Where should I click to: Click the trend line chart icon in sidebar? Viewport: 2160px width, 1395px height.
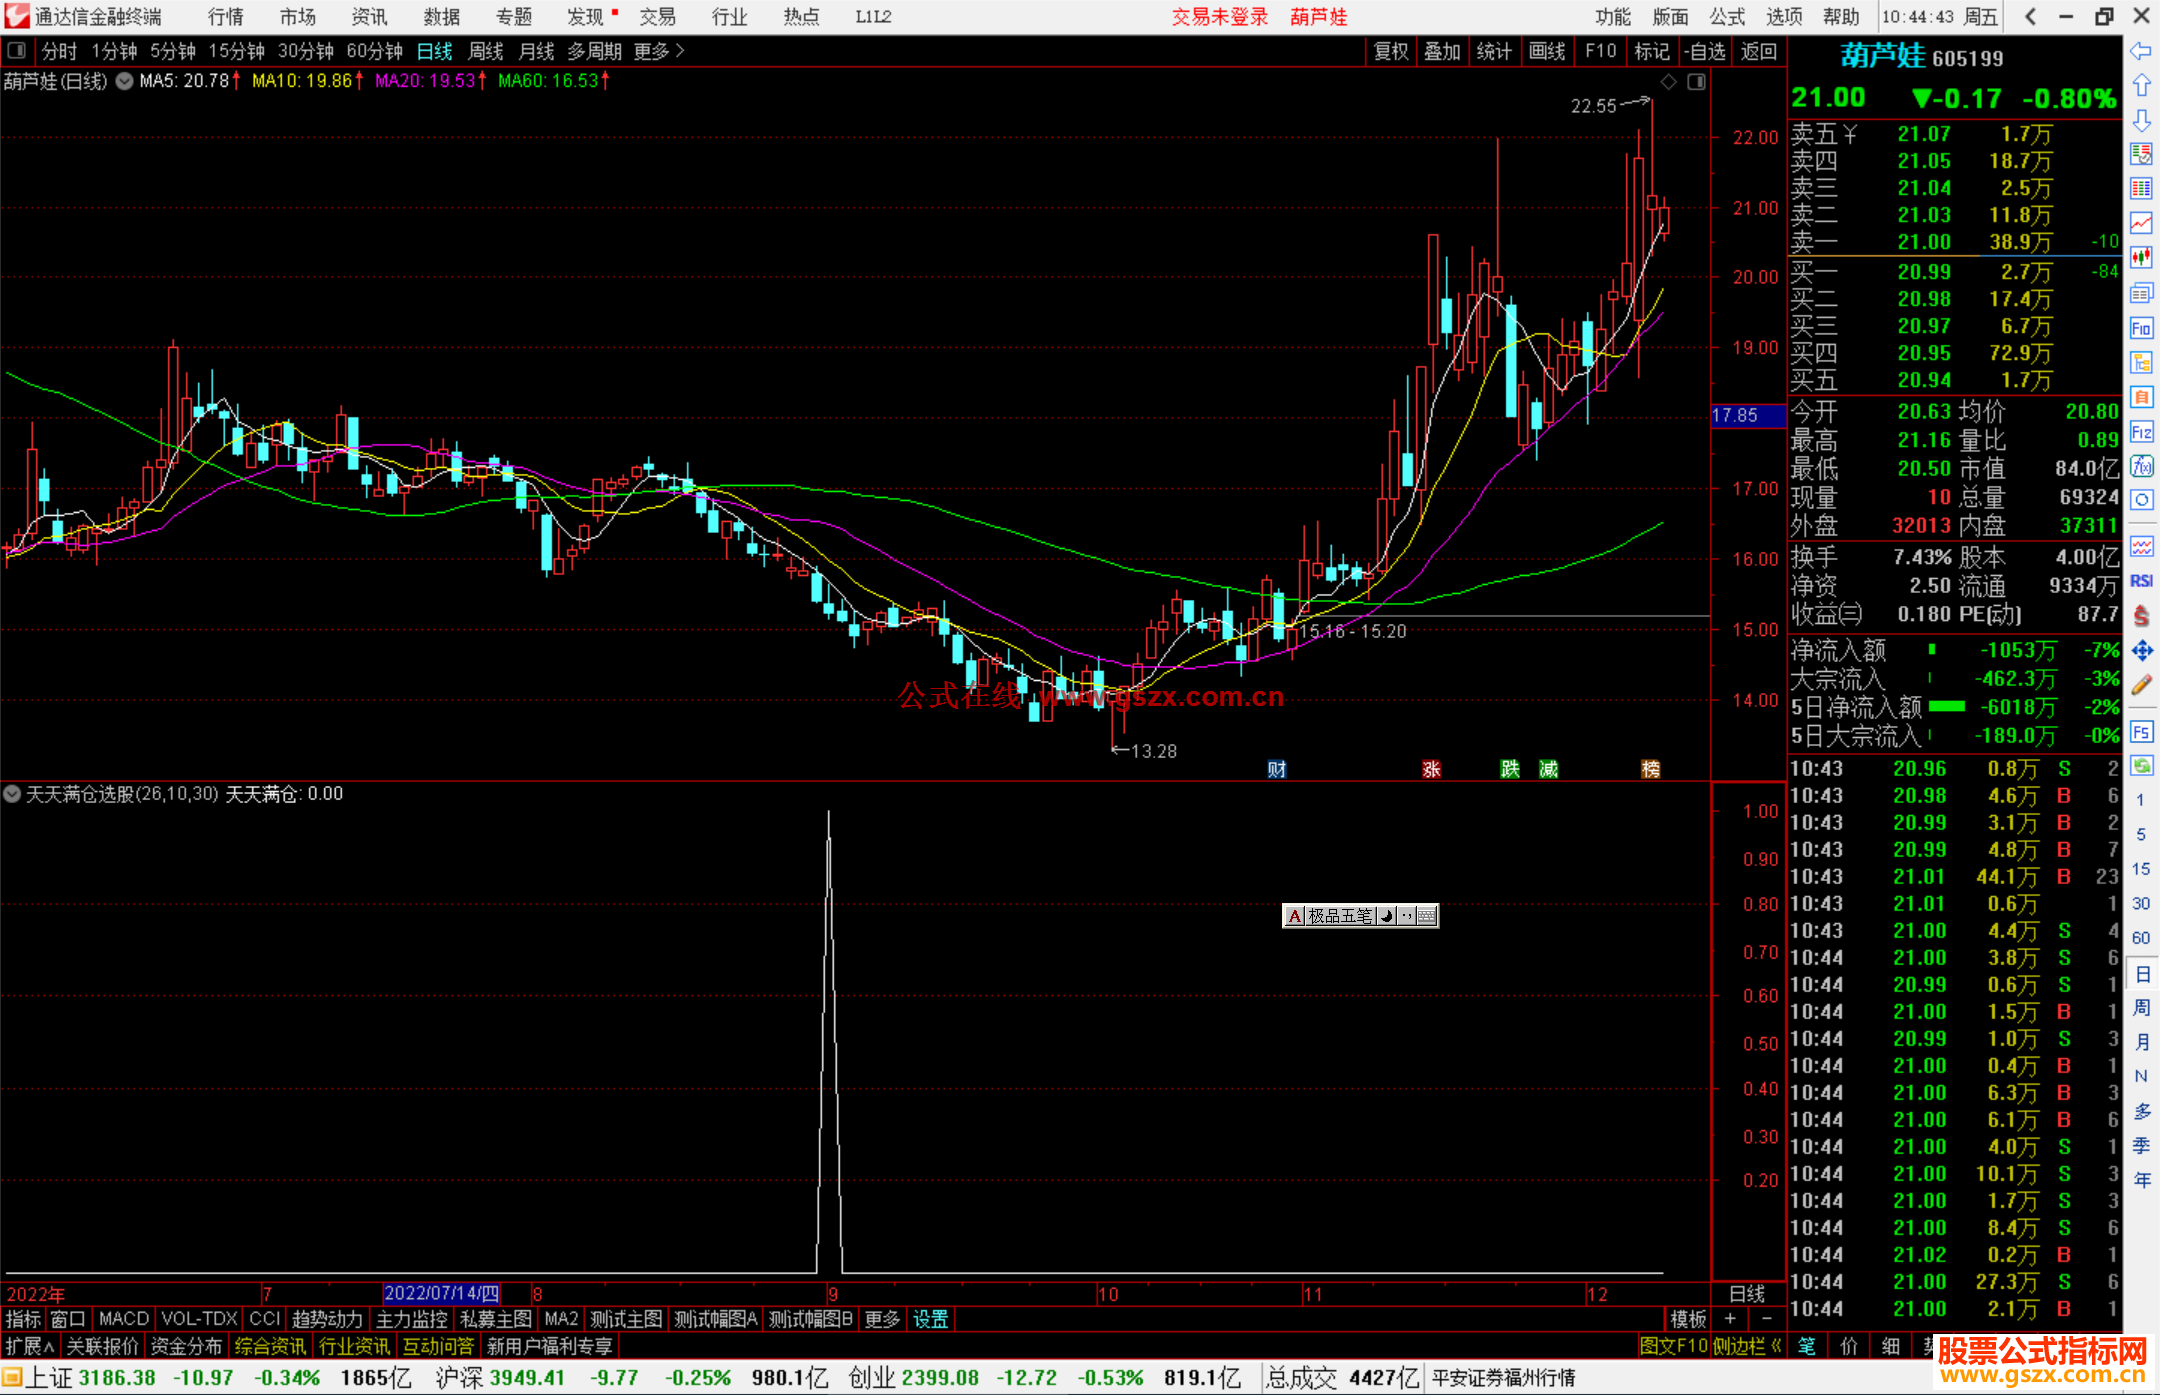coord(2141,222)
